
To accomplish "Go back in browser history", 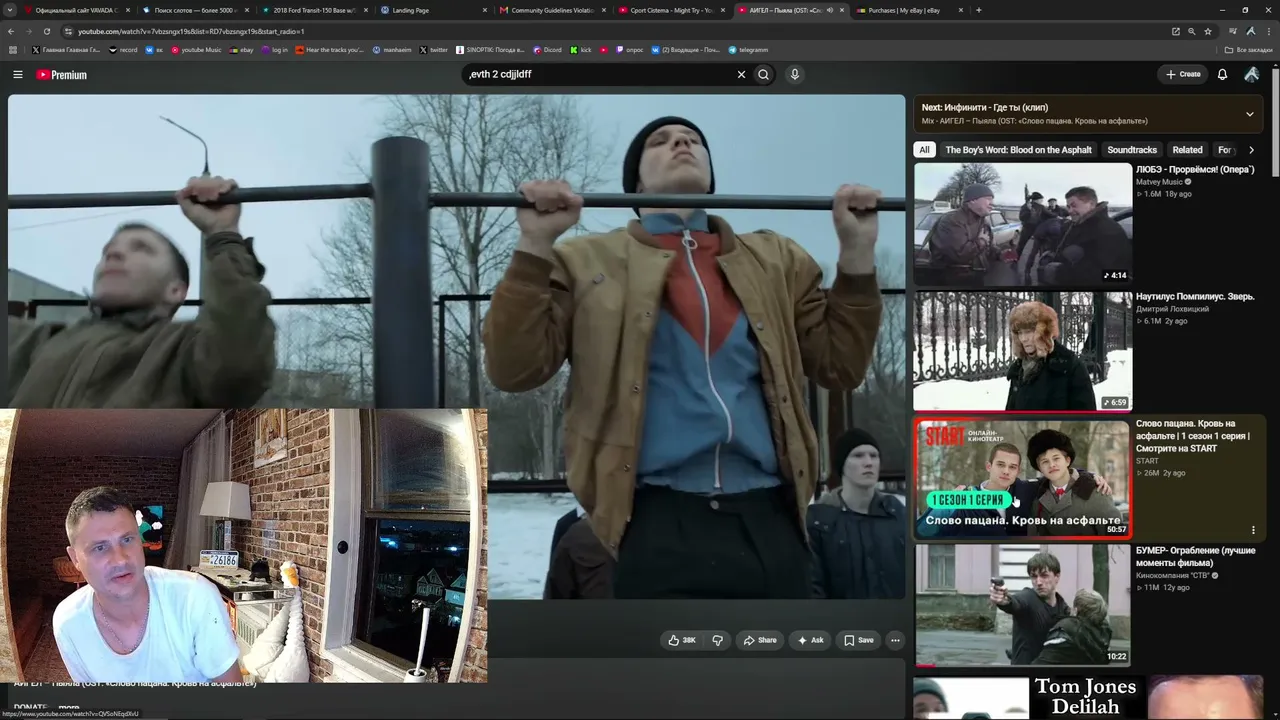I will pos(11,31).
